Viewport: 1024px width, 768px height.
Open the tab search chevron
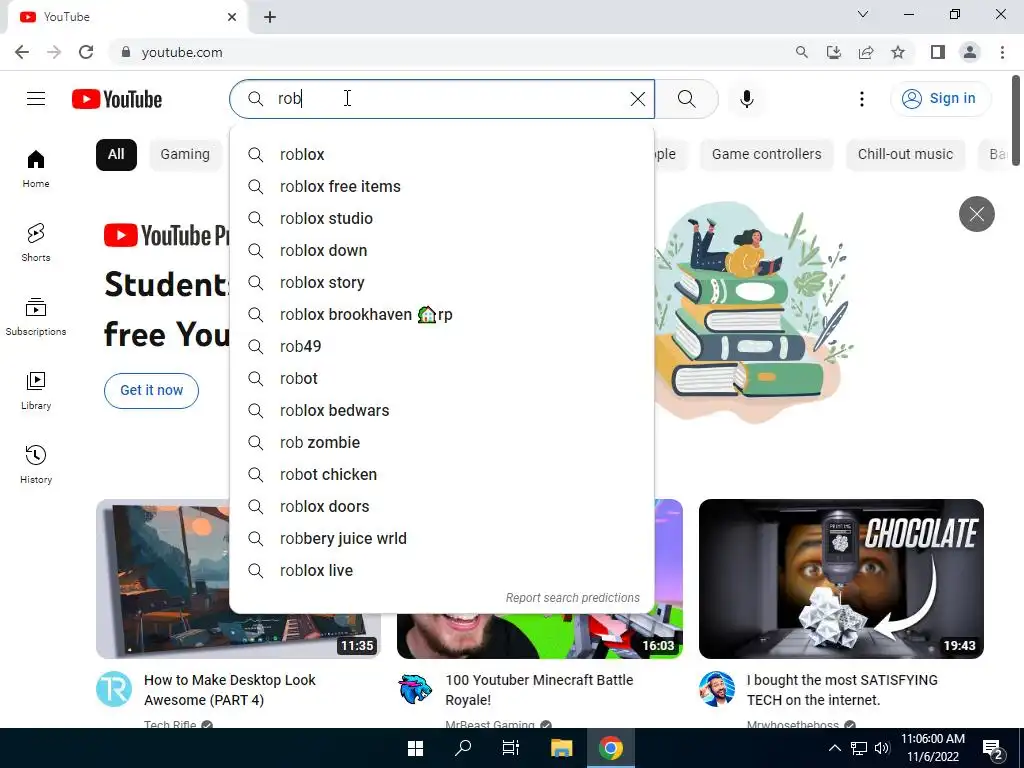(863, 14)
